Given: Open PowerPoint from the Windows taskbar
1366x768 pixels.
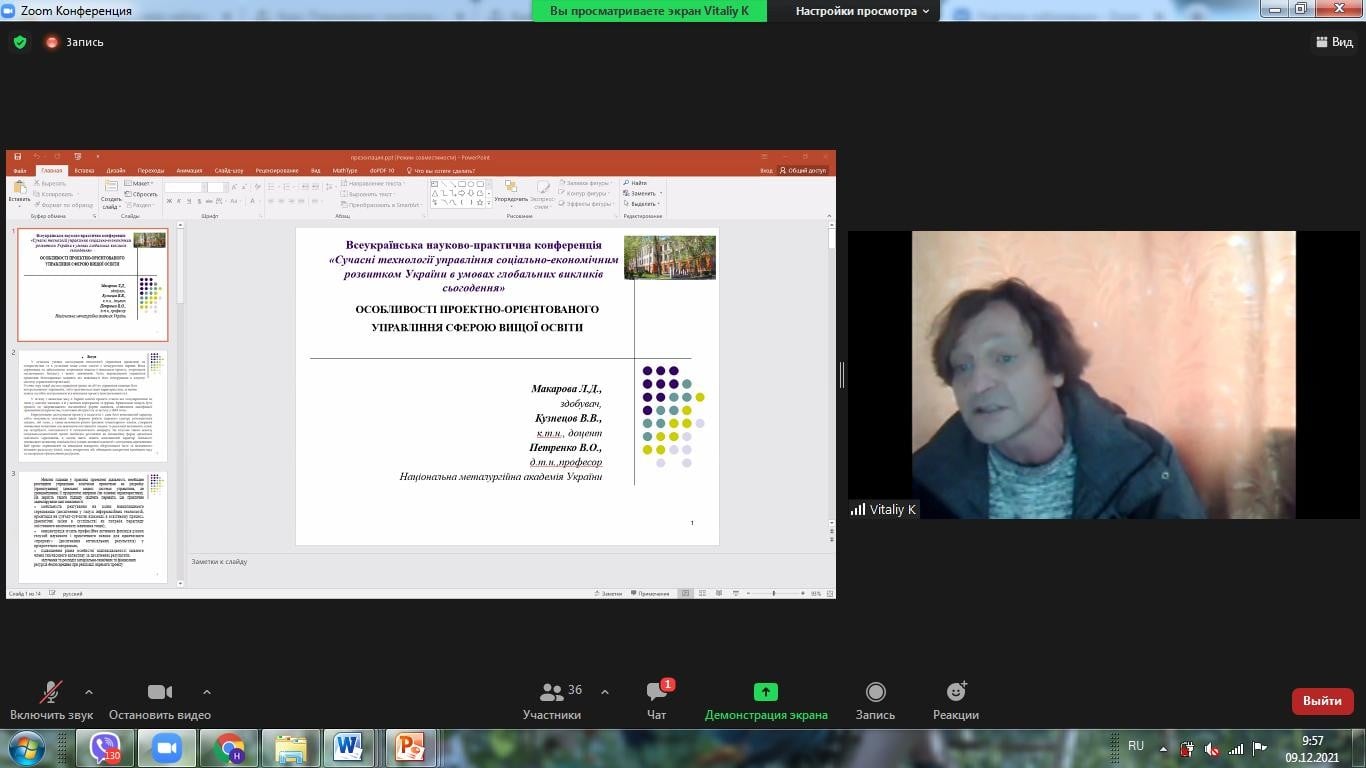Looking at the screenshot, I should coord(410,747).
